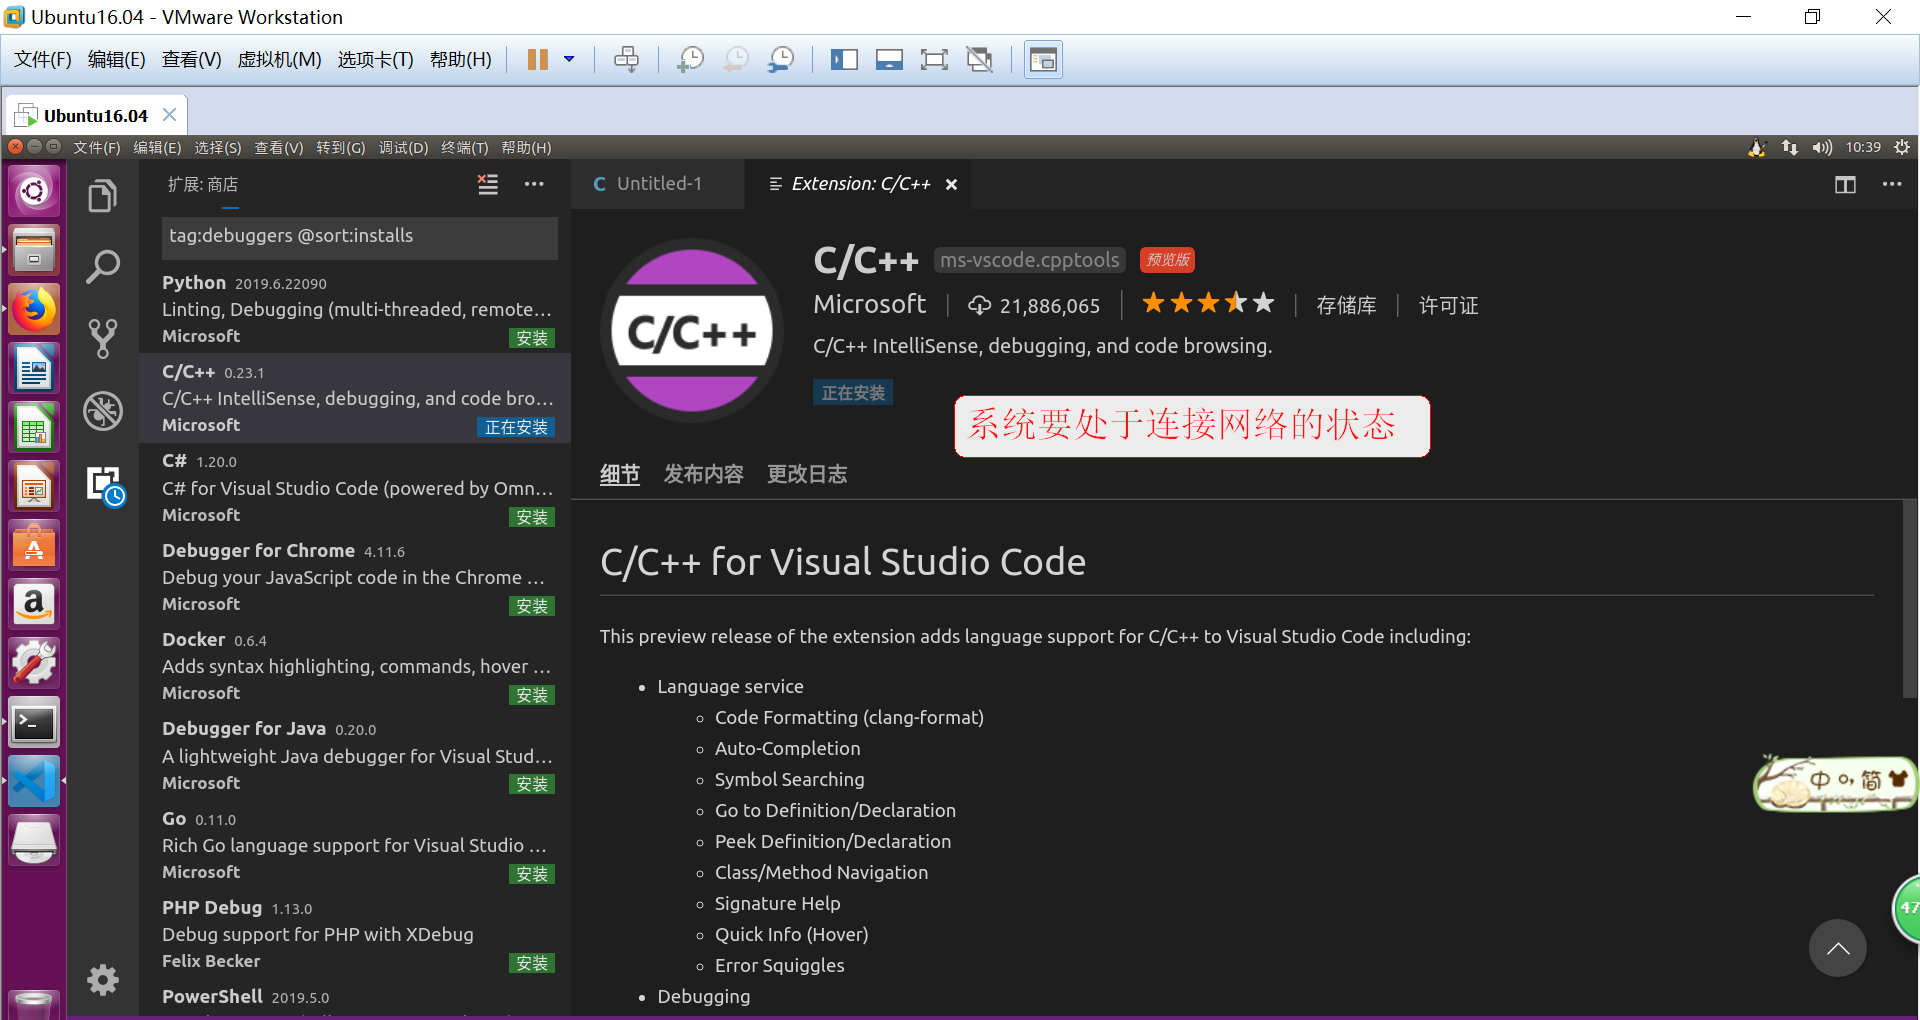The height and width of the screenshot is (1020, 1920).
Task: Switch to the Untitled-1 editor tab
Action: click(658, 184)
